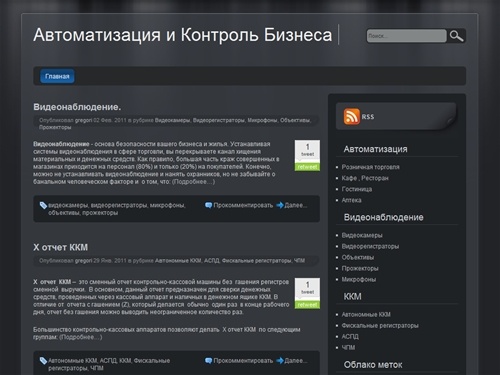Open sidebar category Объективы

pyautogui.click(x=358, y=257)
